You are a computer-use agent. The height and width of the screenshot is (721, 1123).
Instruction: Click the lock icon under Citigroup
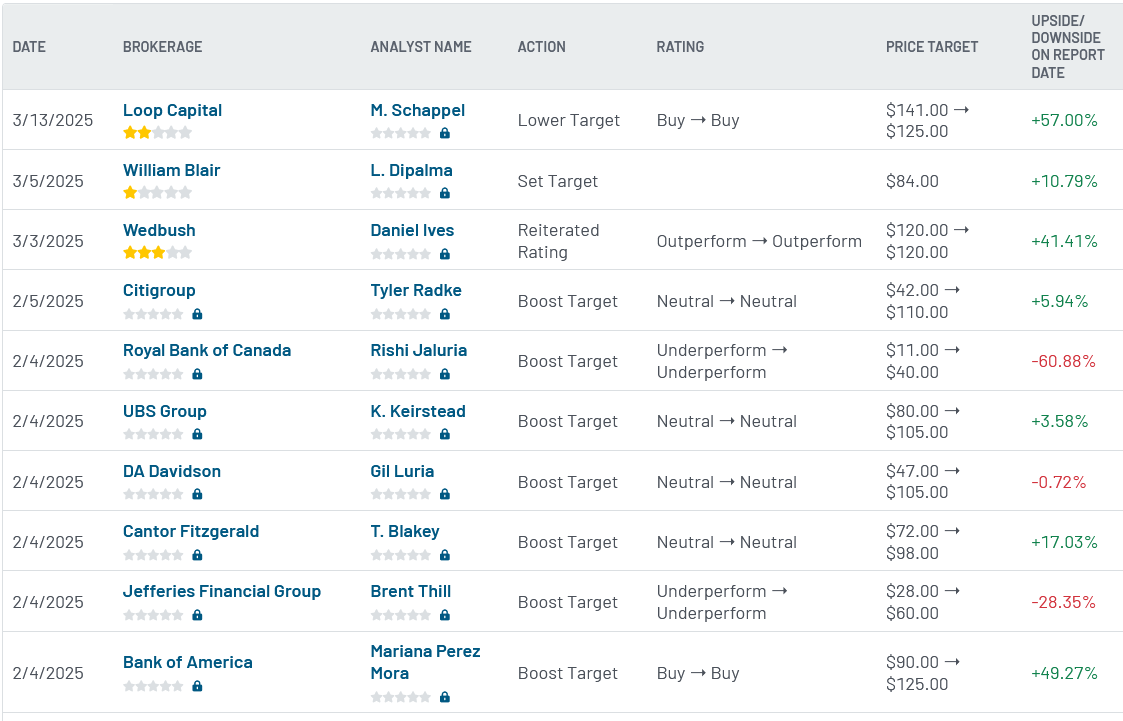[198, 314]
